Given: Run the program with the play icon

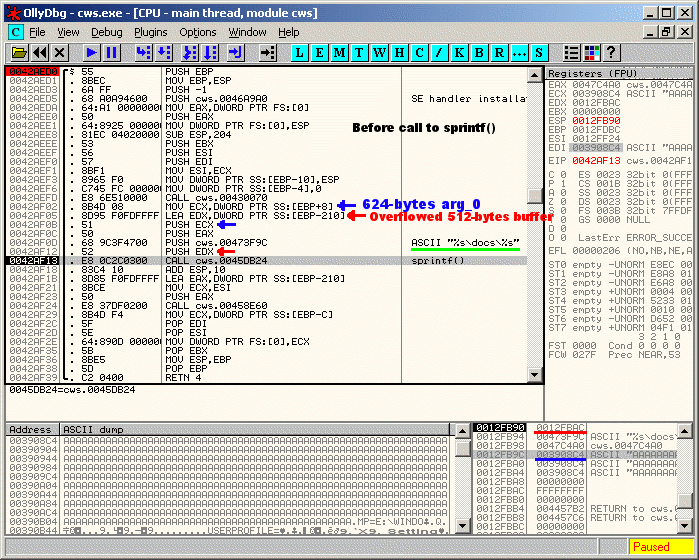Looking at the screenshot, I should 91,53.
